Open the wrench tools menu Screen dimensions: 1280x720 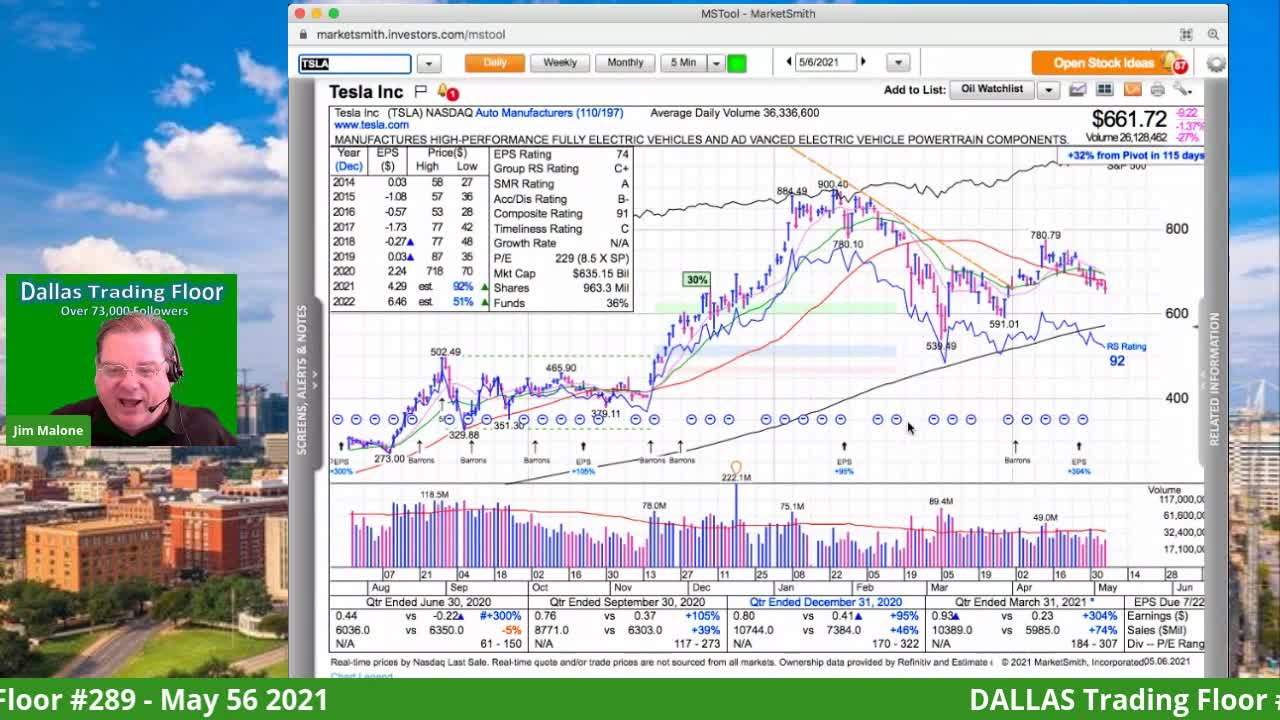click(1182, 90)
